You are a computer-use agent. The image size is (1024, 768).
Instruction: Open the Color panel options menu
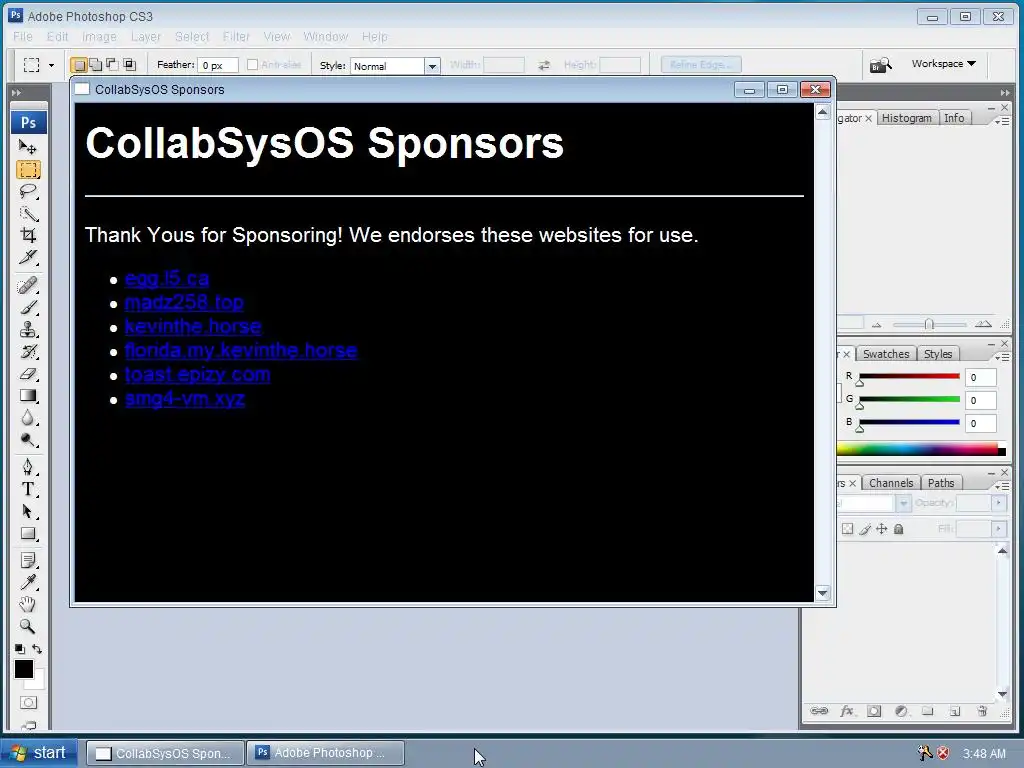(x=1002, y=357)
